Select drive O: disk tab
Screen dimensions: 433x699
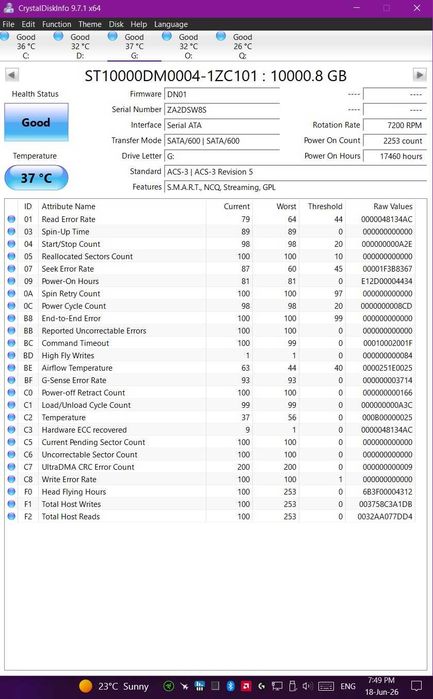[188, 46]
